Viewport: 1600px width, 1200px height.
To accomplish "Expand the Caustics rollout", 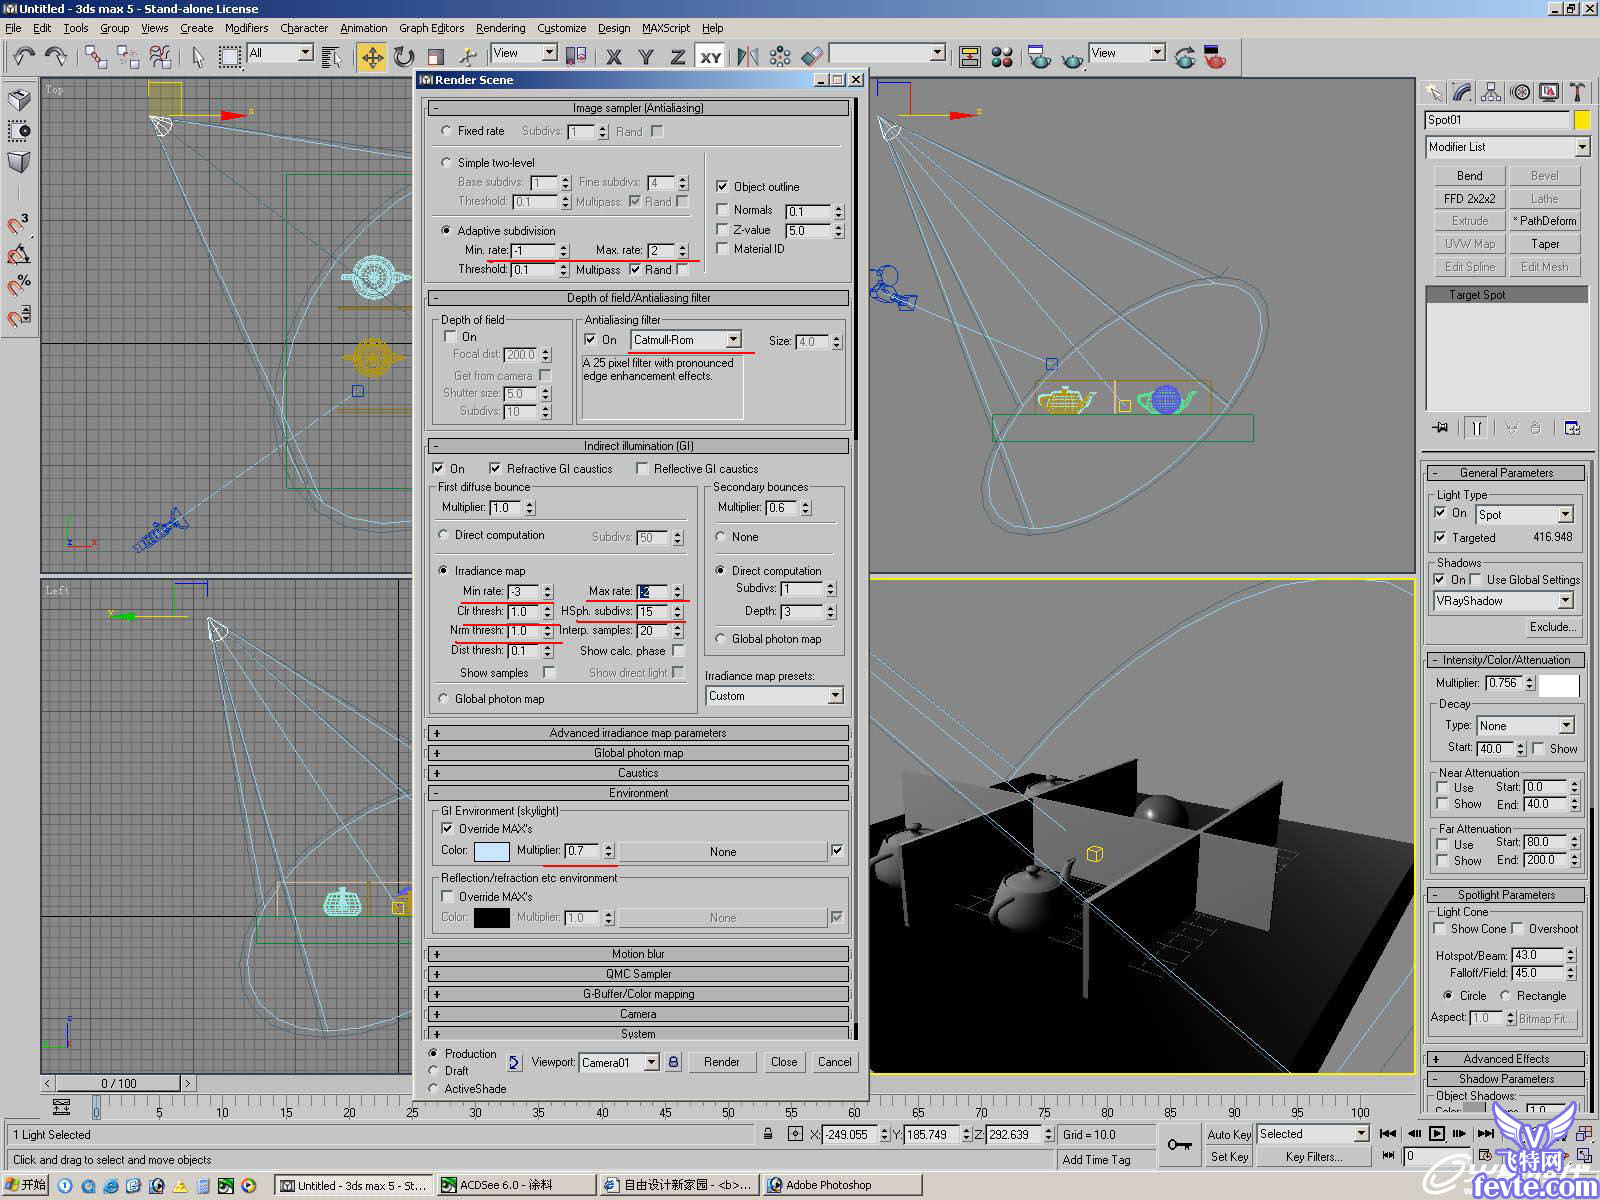I will [x=638, y=773].
